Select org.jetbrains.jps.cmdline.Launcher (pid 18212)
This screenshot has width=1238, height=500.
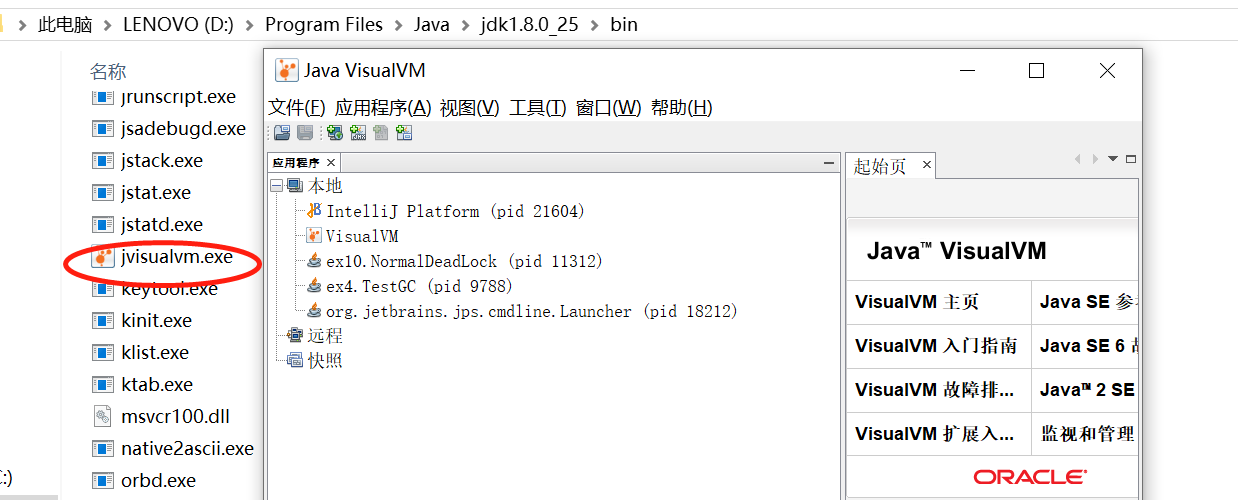click(x=522, y=311)
